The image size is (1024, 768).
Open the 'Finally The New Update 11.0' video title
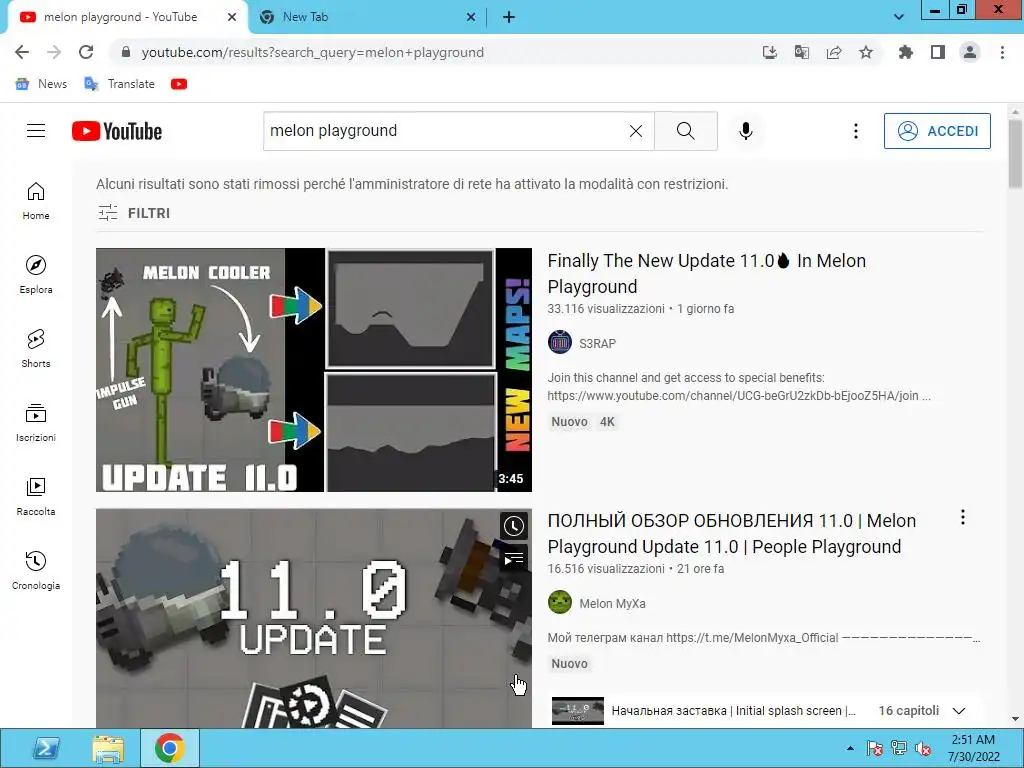[707, 274]
